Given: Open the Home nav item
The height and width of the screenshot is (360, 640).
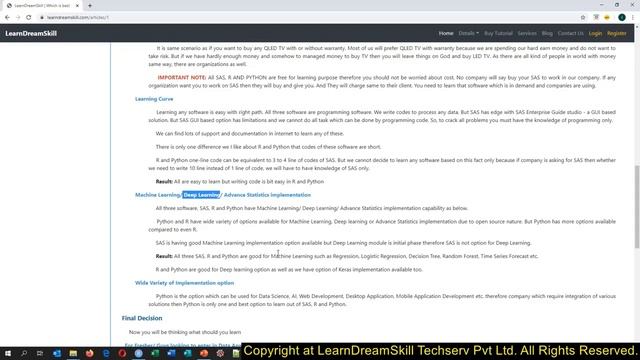Looking at the screenshot, I should pyautogui.click(x=446, y=33).
